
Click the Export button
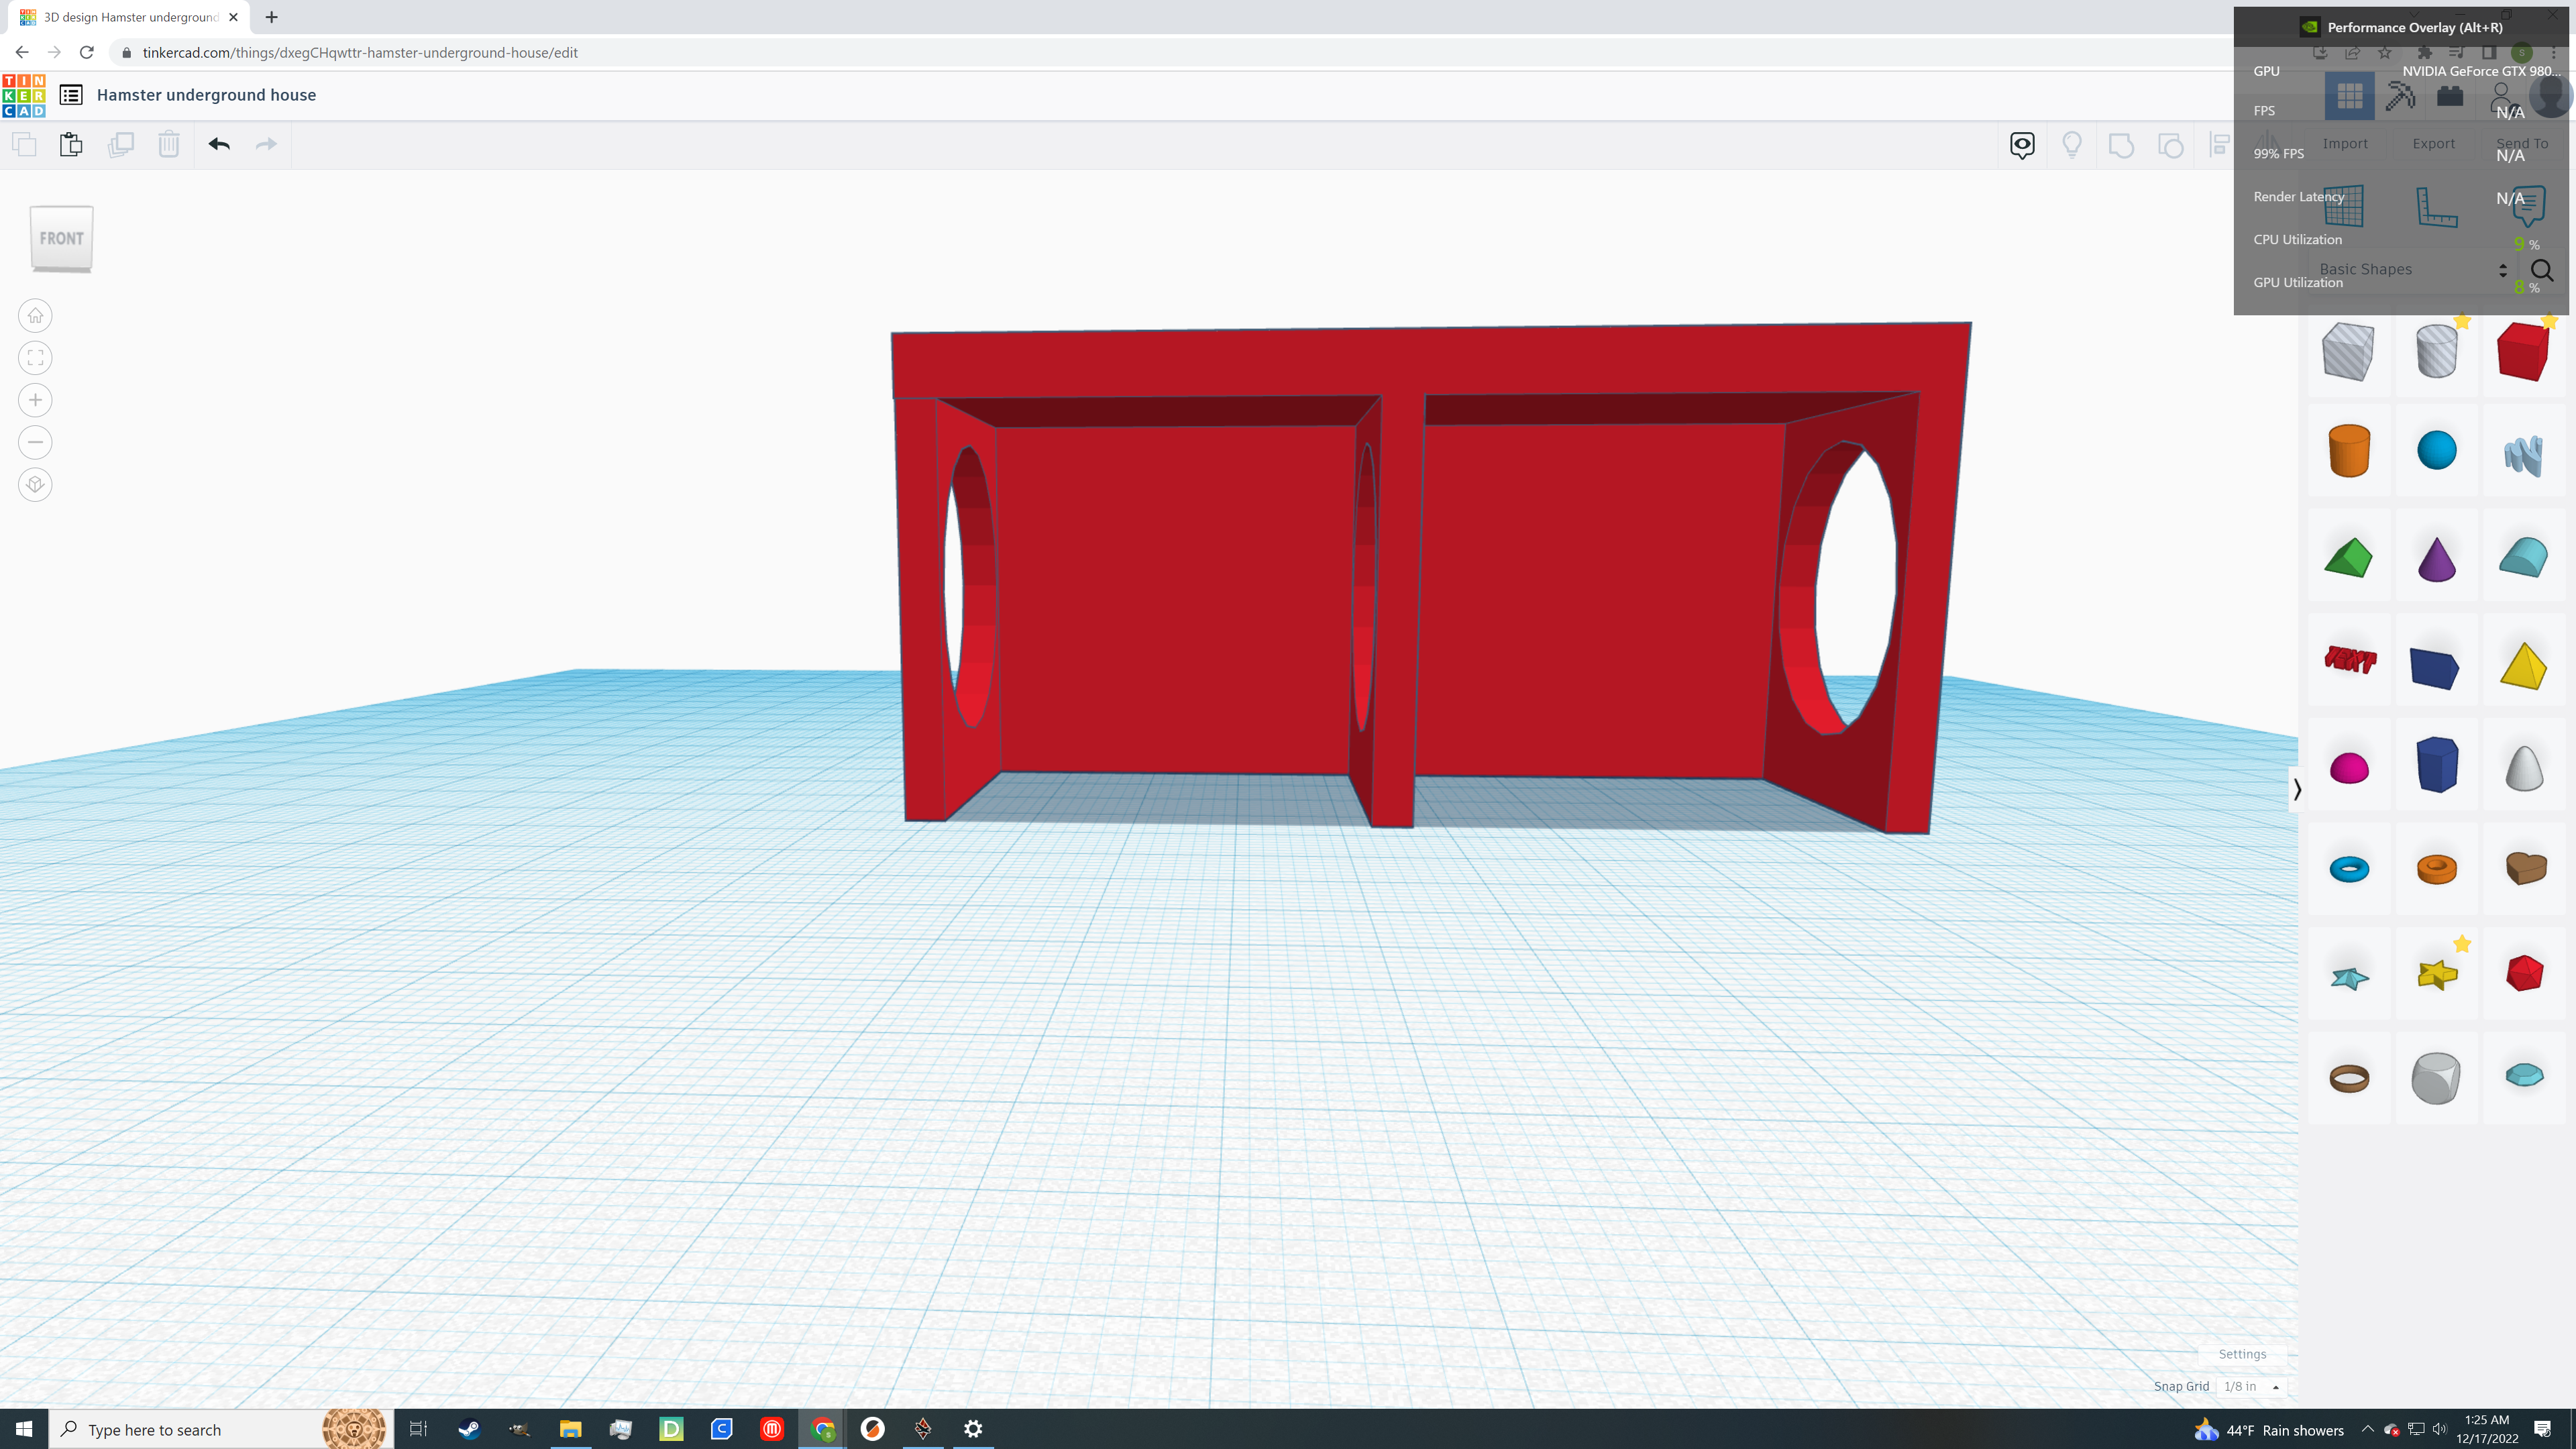pyautogui.click(x=2433, y=144)
